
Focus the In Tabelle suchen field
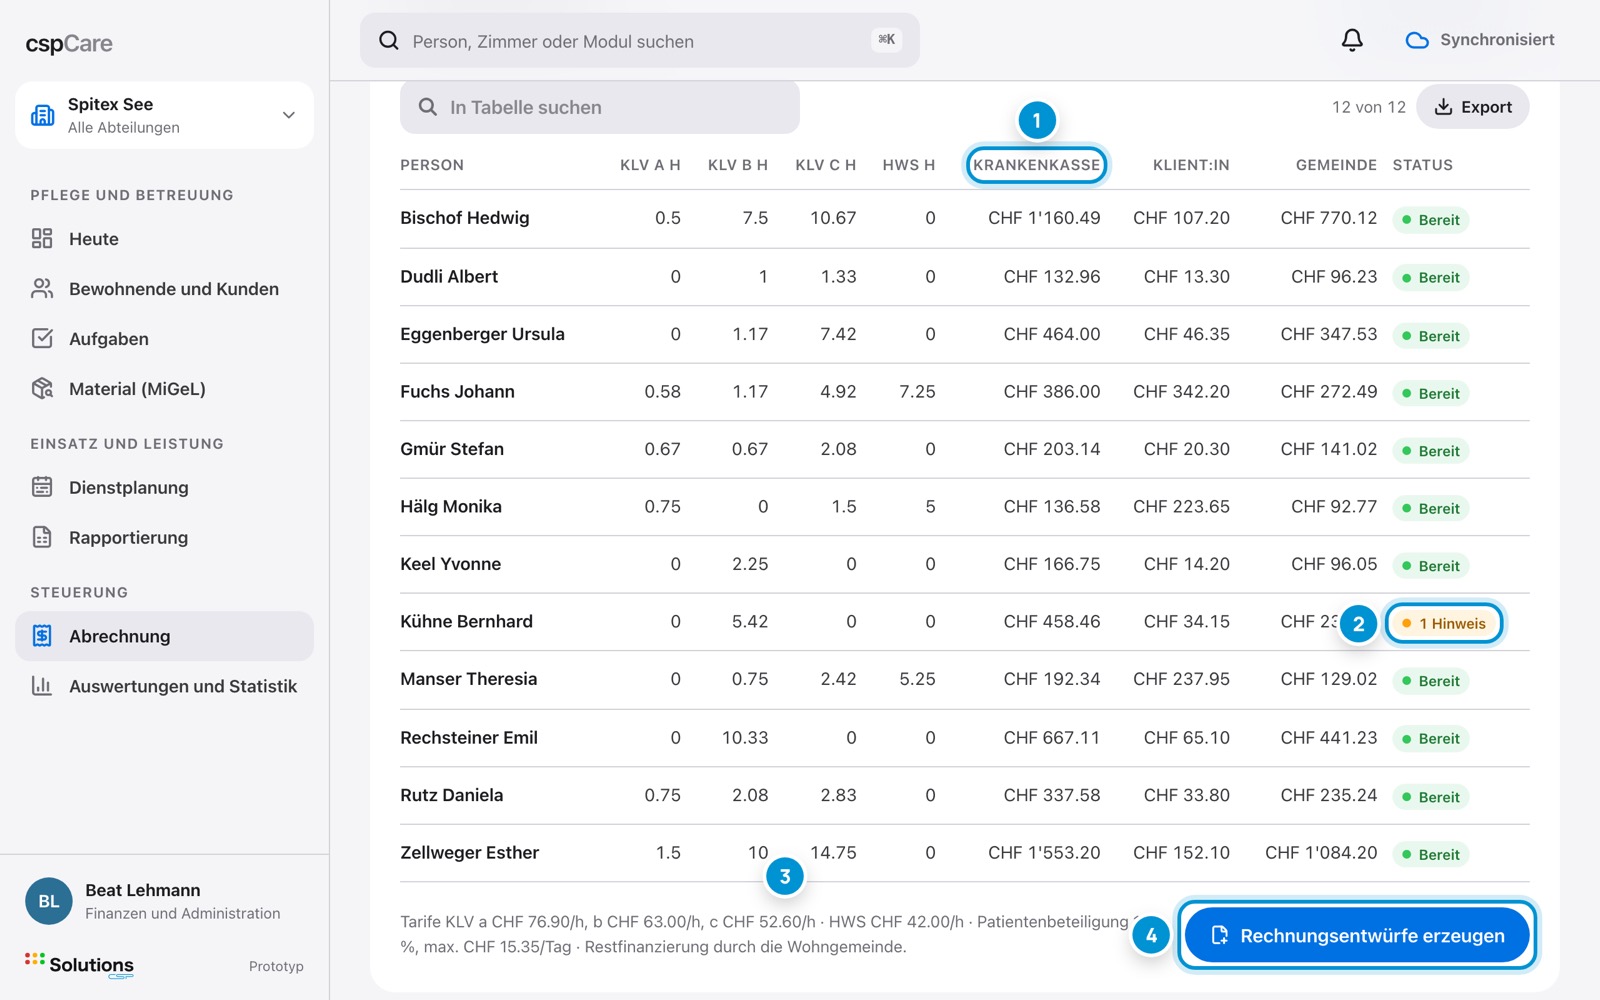(600, 107)
